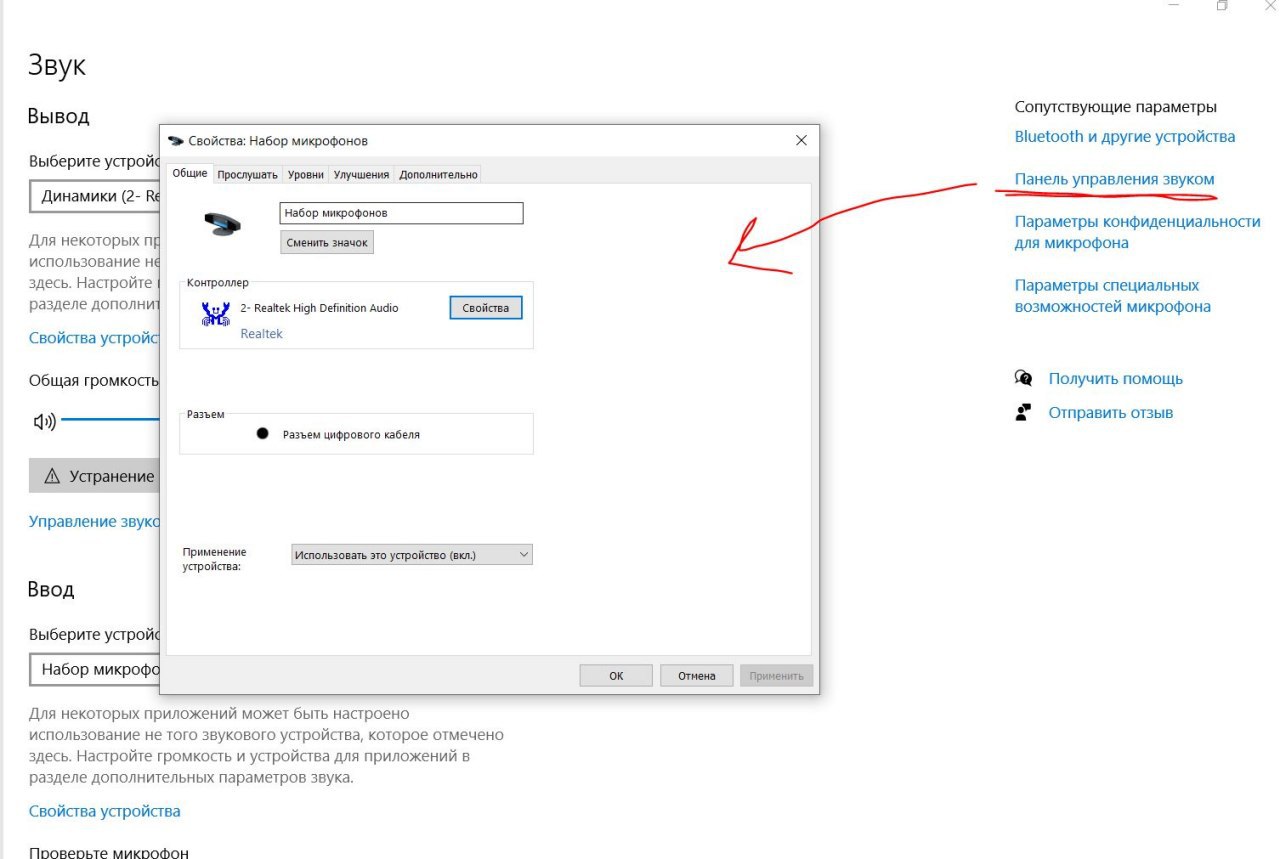The height and width of the screenshot is (859, 1280).
Task: Open Параметры специальных возможностей микрофона link
Action: tap(1113, 296)
